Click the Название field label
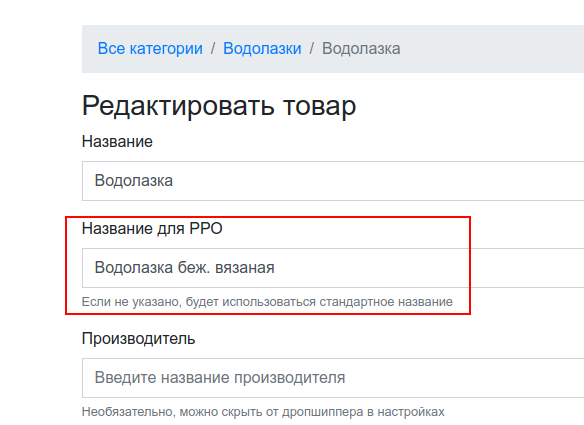 (x=117, y=142)
